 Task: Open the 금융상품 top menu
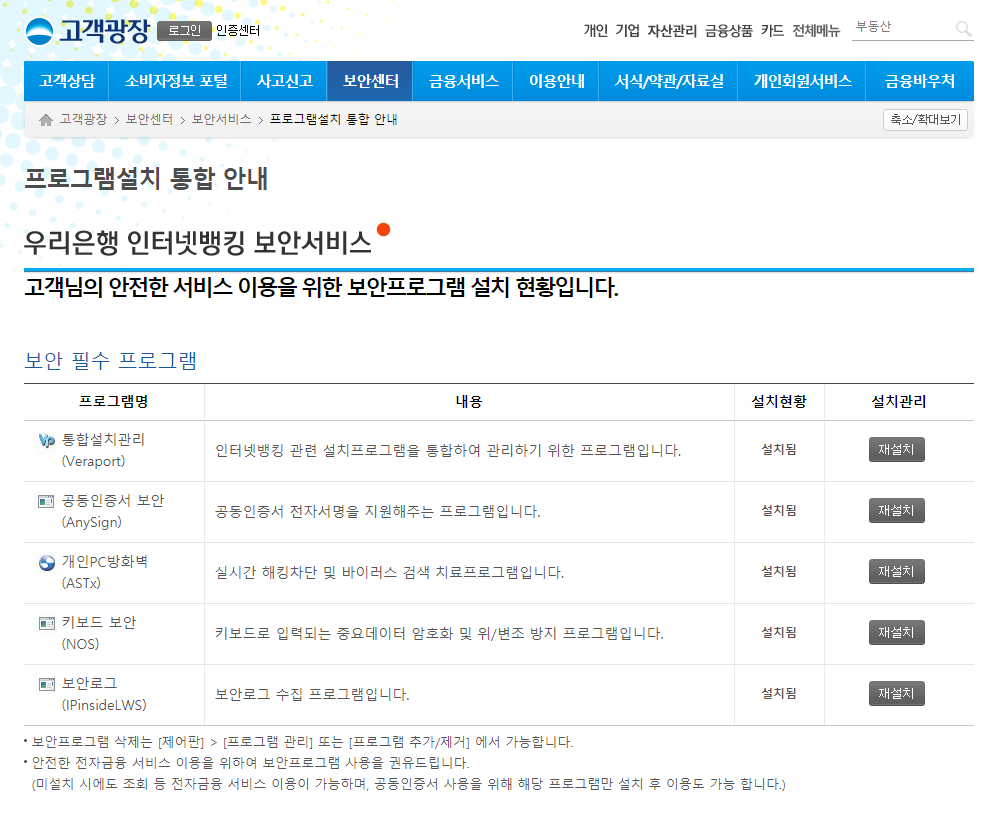(x=728, y=31)
